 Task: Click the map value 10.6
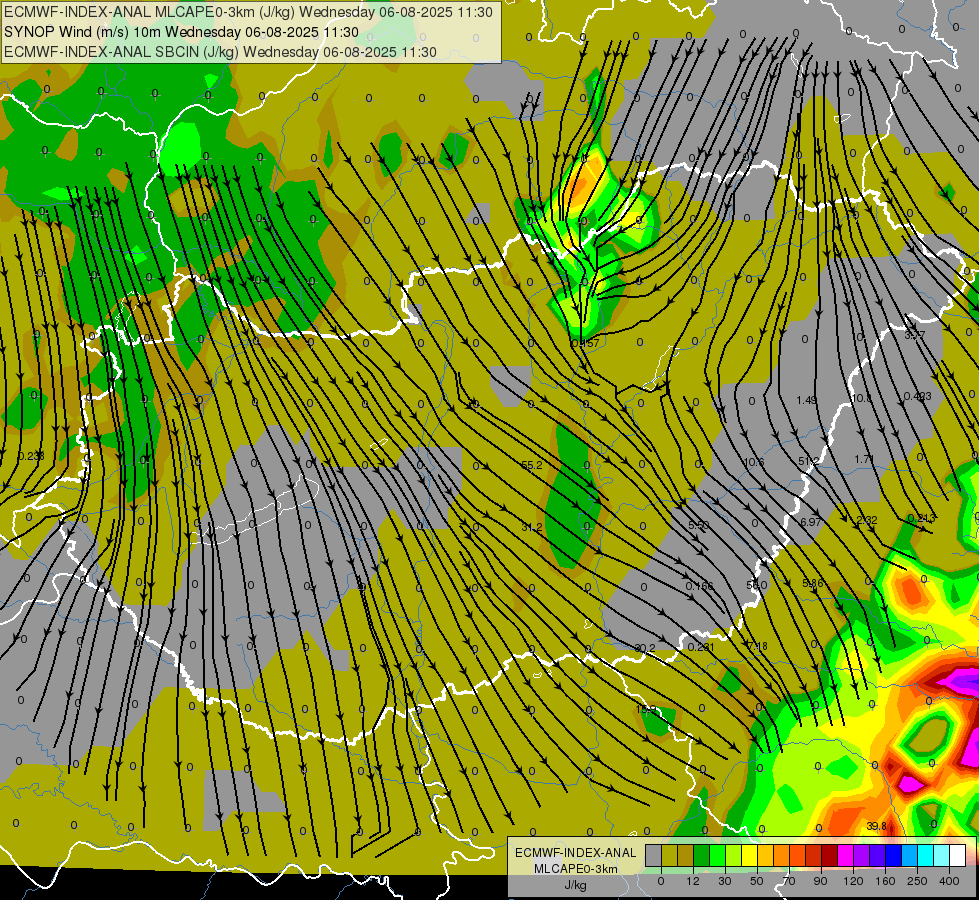coord(754,462)
